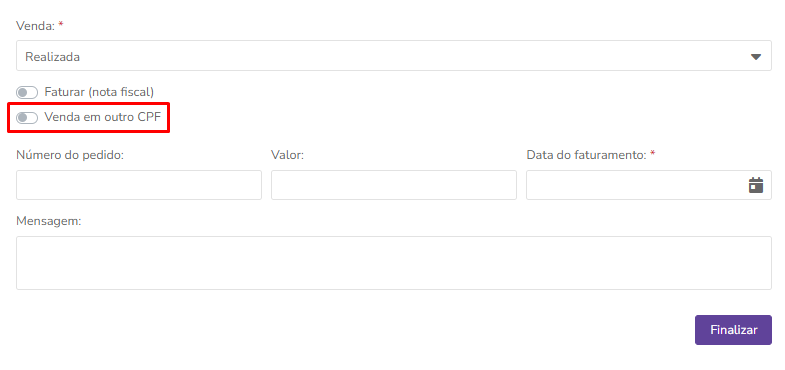Open the Venda combo box showing Realizada

(x=394, y=56)
